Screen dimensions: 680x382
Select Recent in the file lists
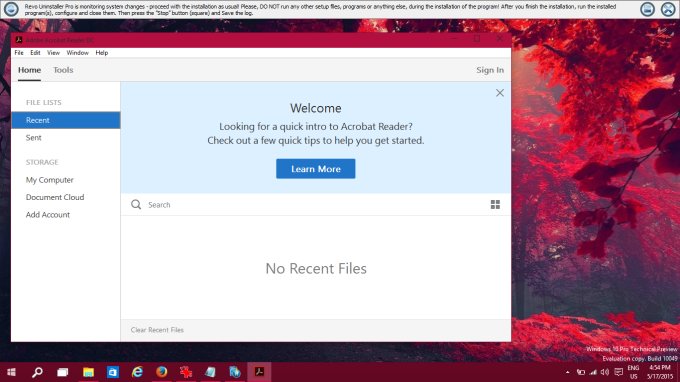(x=65, y=120)
